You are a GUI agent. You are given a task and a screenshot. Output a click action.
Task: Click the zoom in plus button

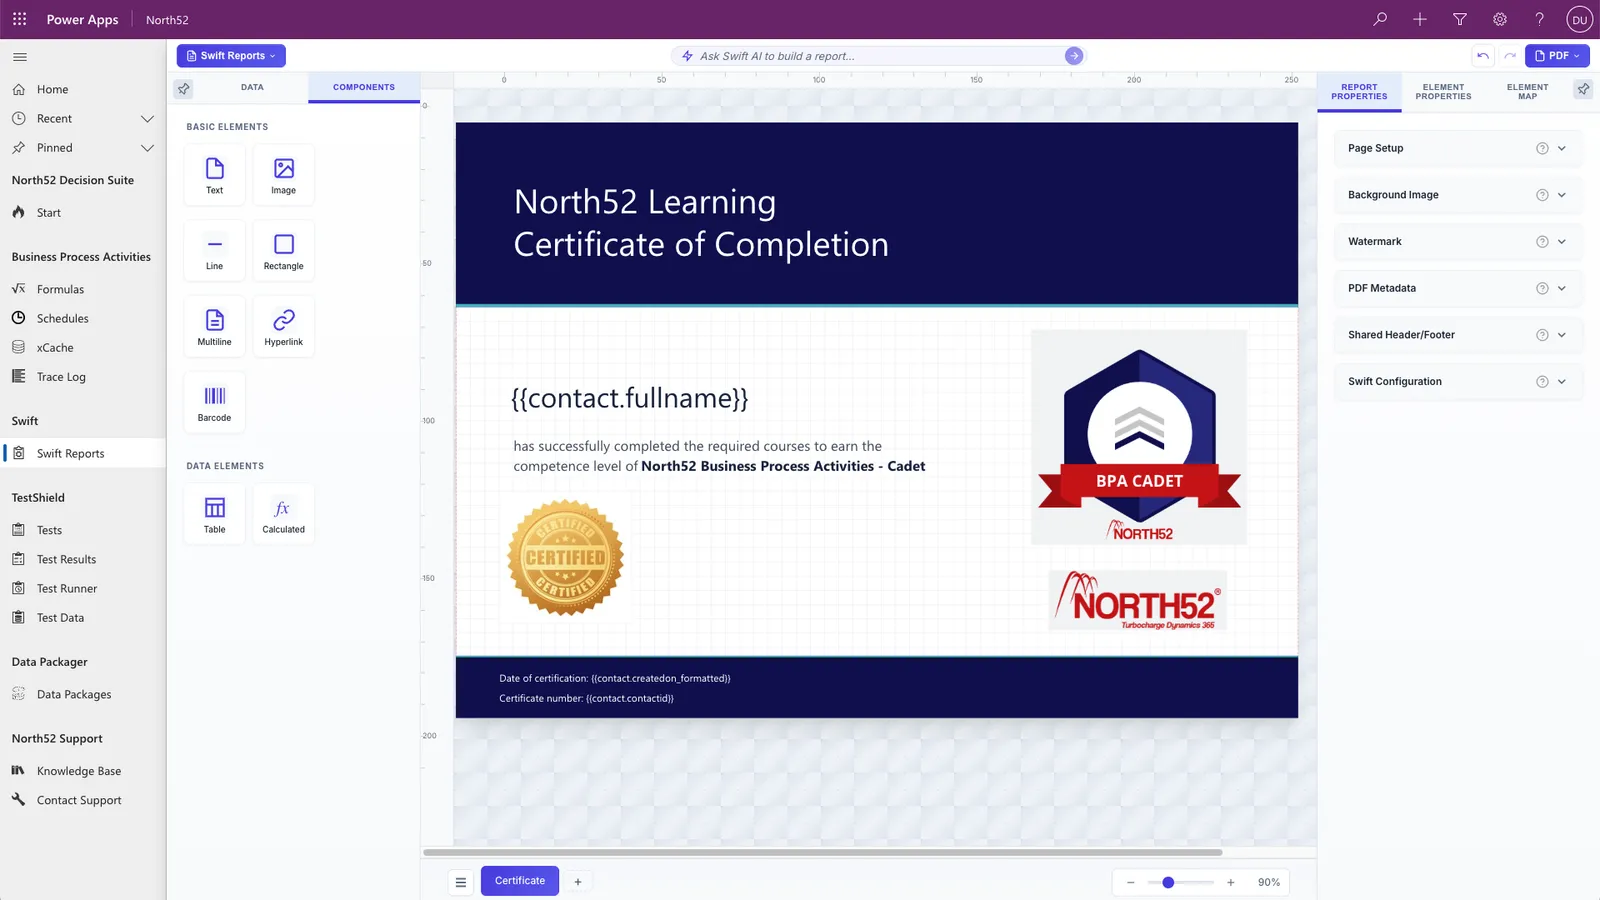(1231, 882)
